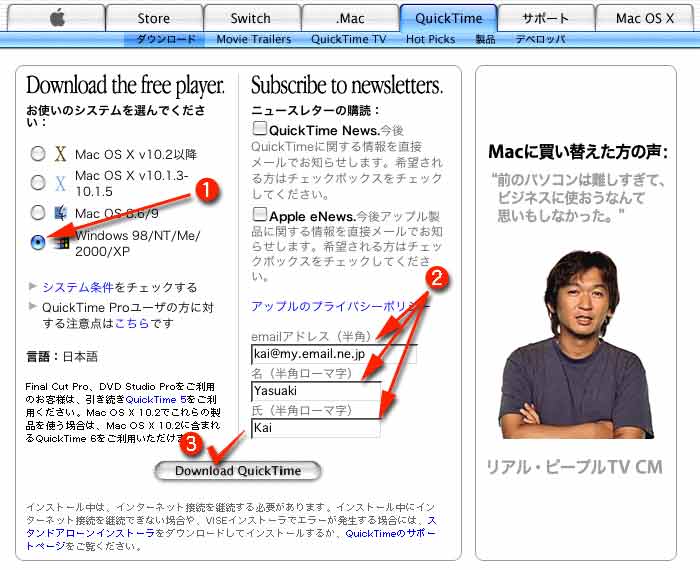Open the Store tab

(x=154, y=18)
